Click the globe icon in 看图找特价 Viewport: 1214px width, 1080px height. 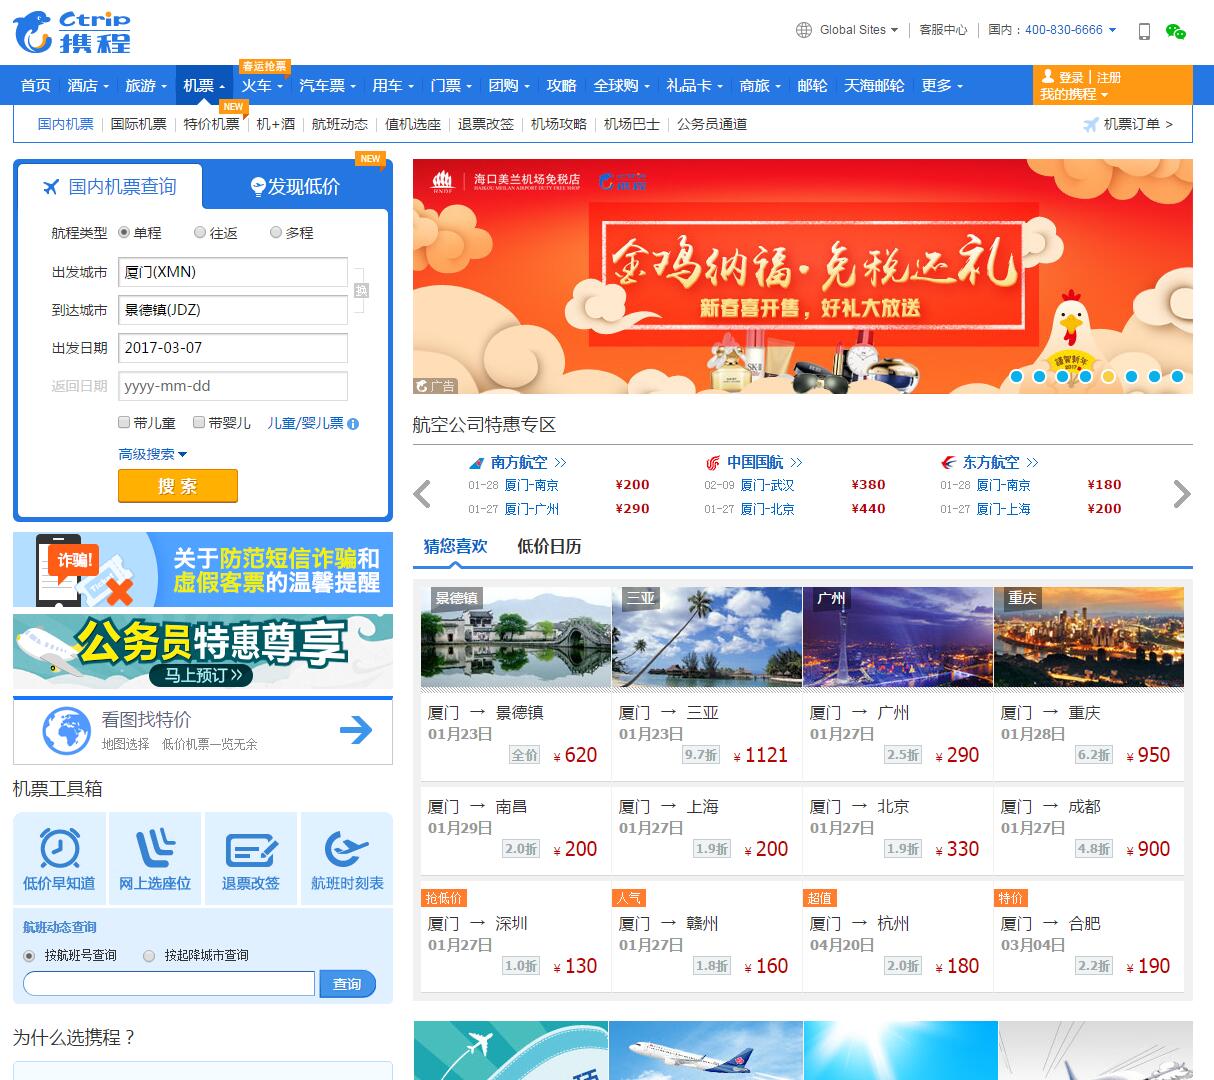coord(67,731)
